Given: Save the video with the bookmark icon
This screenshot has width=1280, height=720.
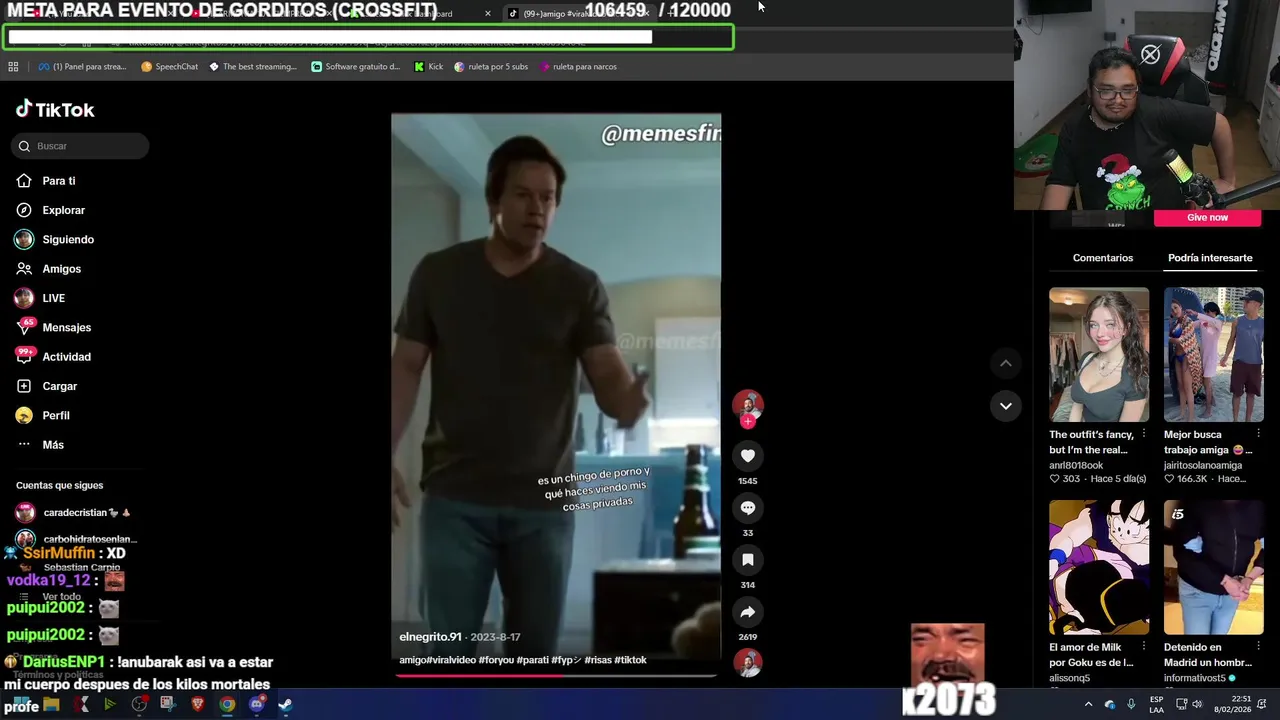Looking at the screenshot, I should tap(747, 560).
